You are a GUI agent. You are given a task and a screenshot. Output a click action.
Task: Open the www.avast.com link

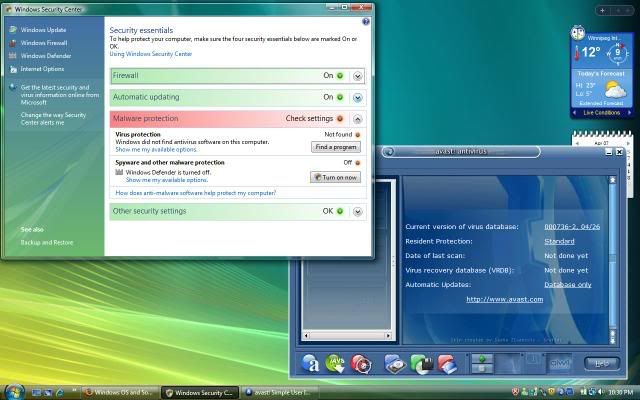(x=504, y=299)
